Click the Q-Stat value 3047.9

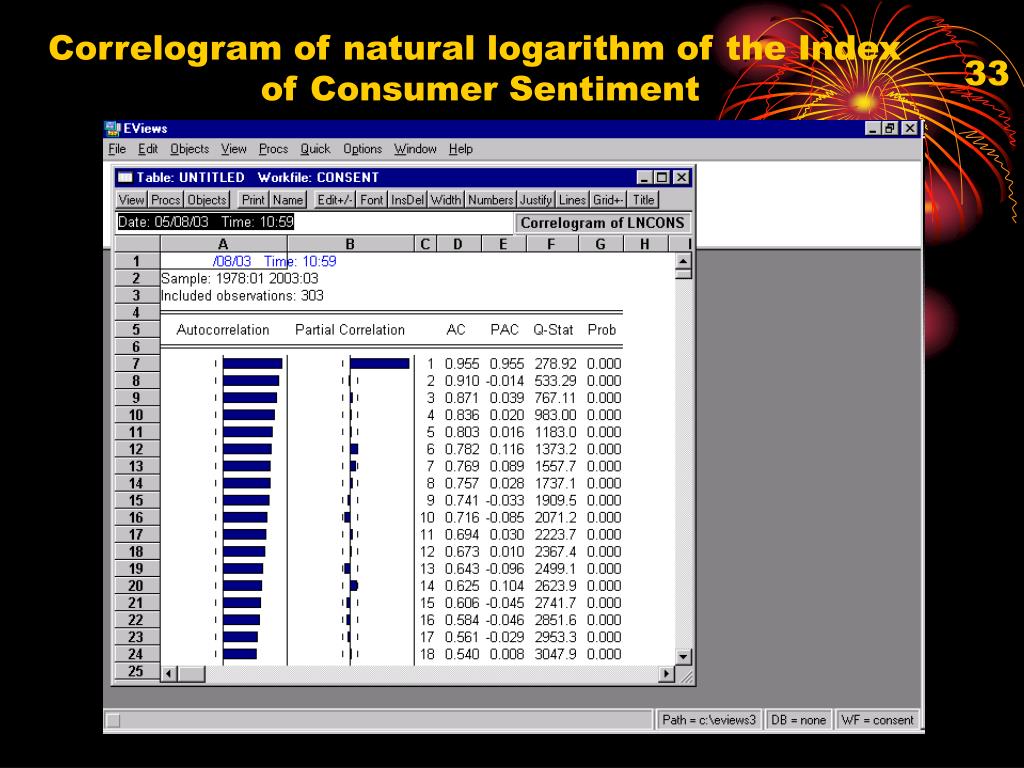(x=555, y=654)
